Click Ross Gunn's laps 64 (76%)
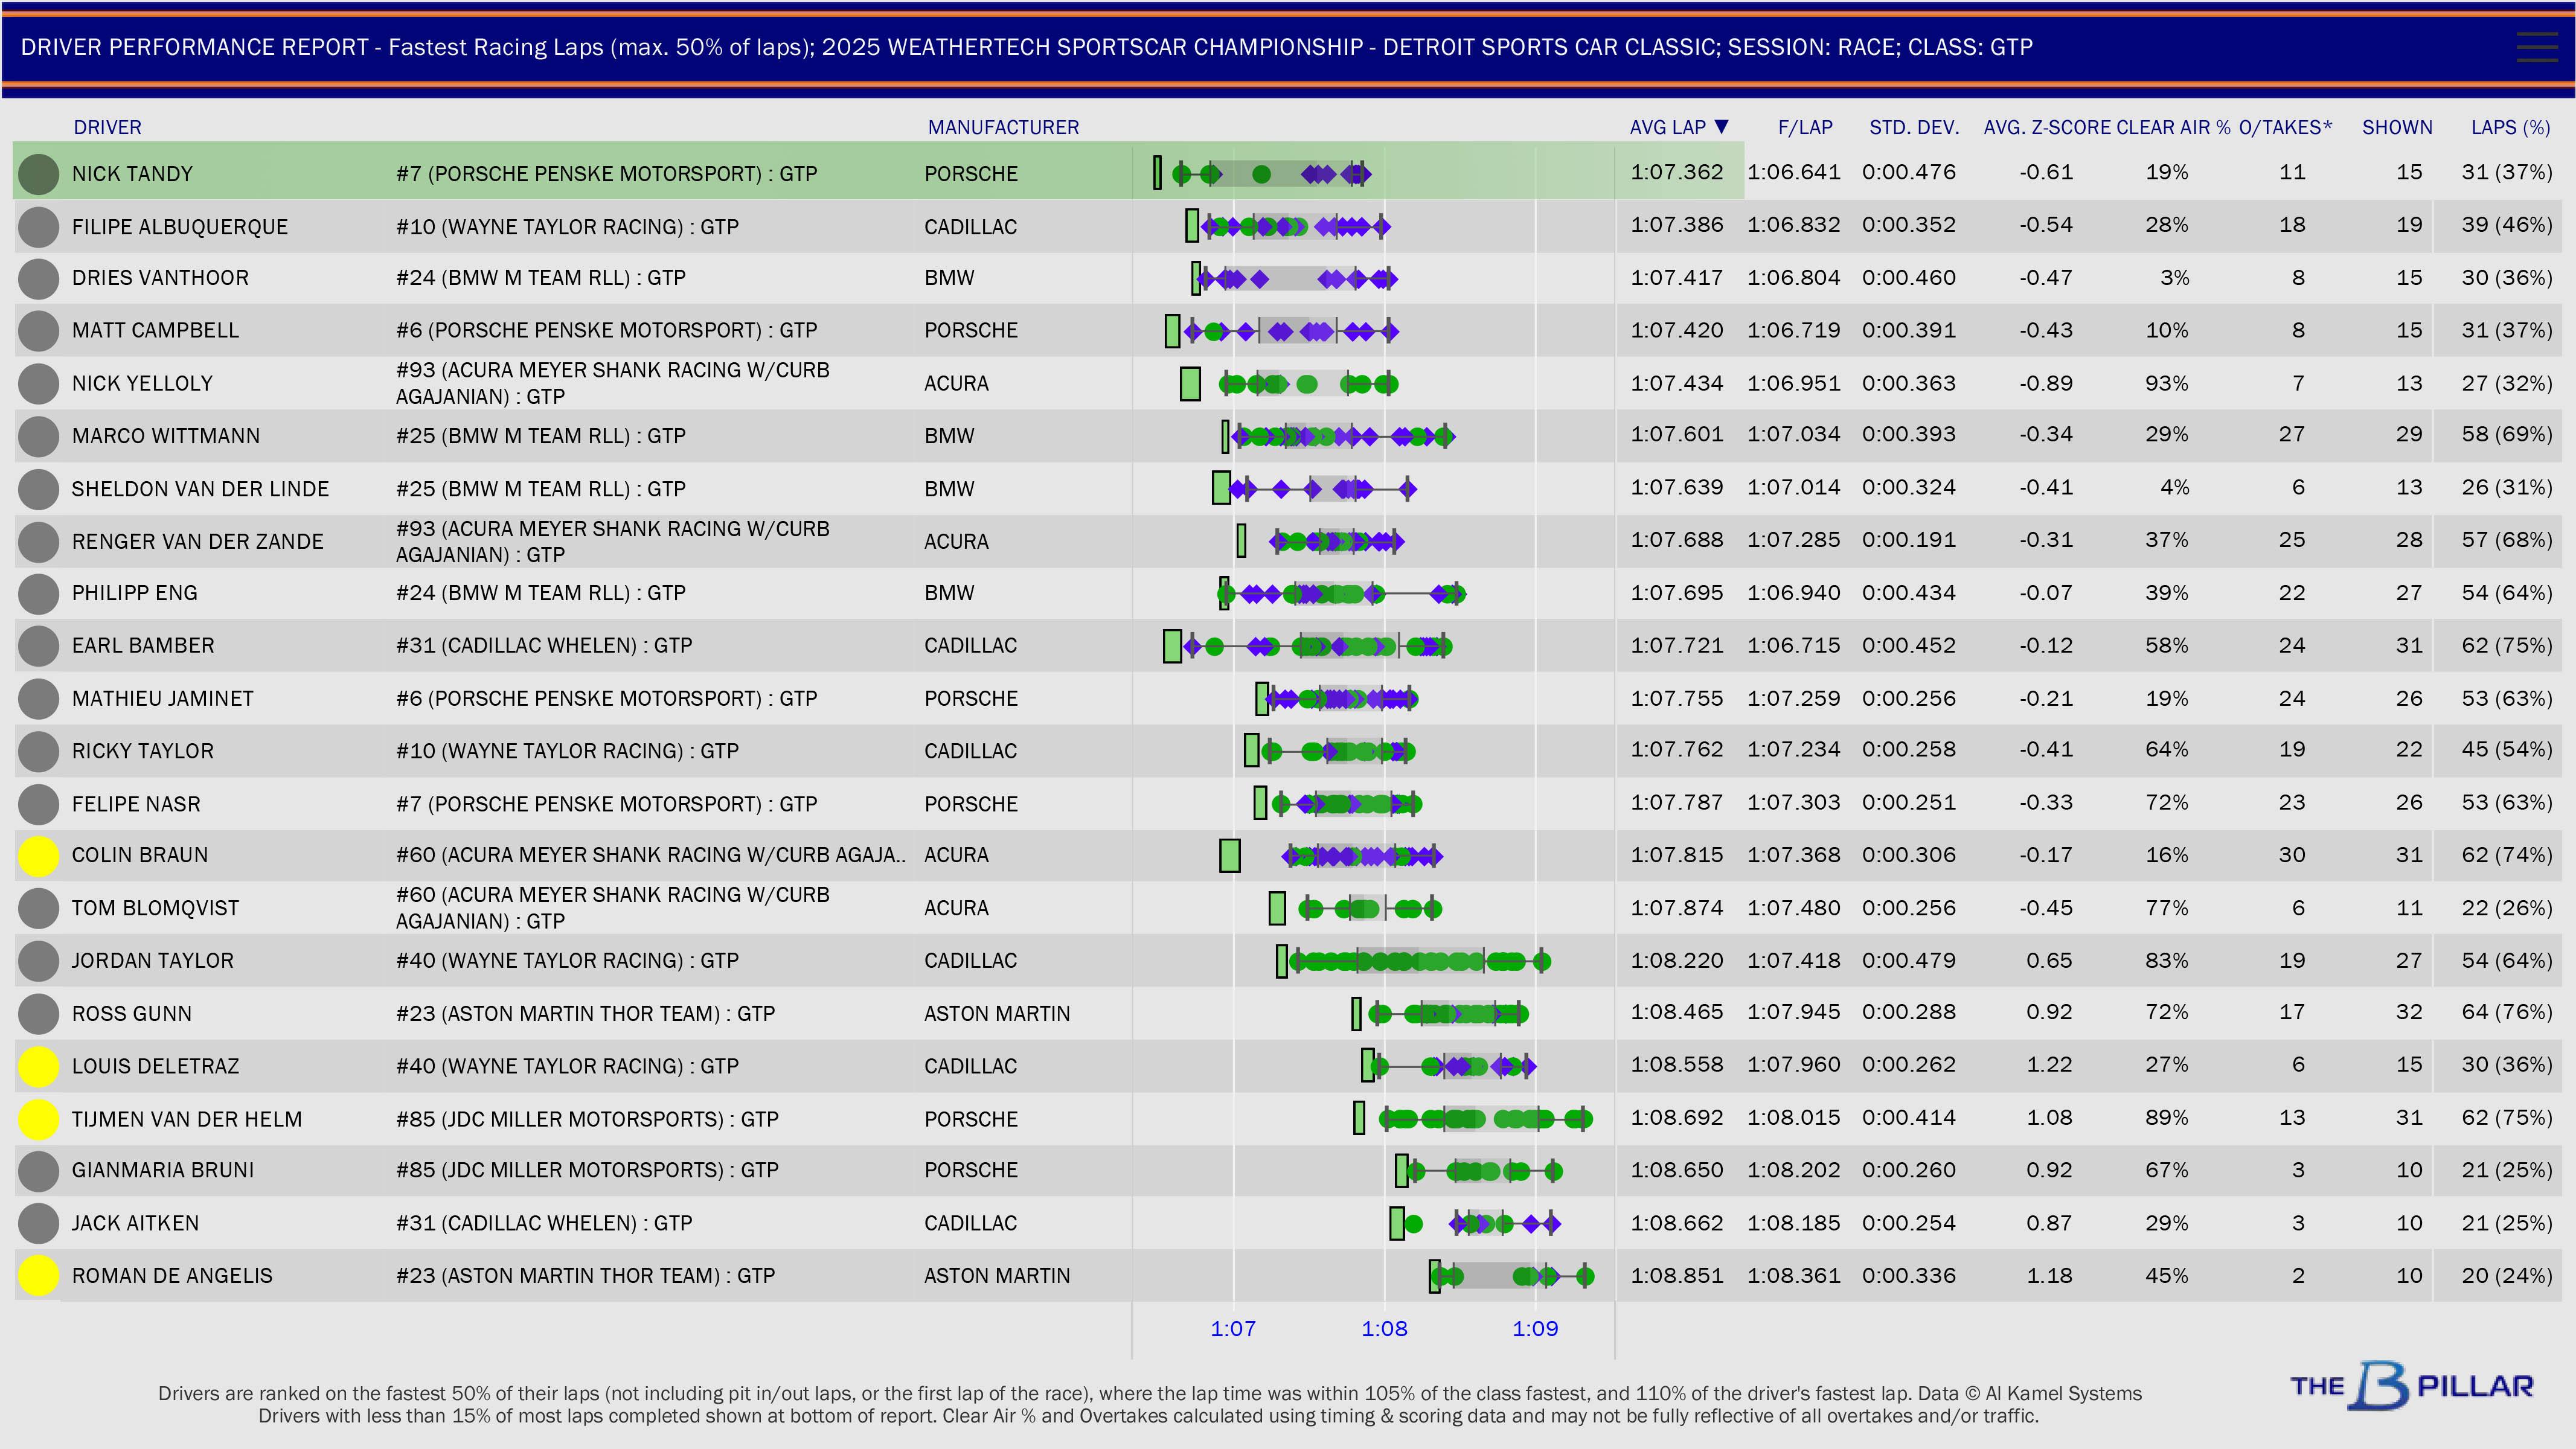Viewport: 2576px width, 1449px height. 2507,1012
